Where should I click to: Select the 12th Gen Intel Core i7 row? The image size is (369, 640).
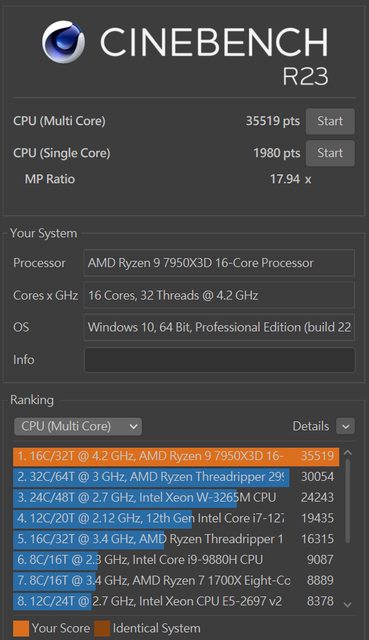point(176,518)
